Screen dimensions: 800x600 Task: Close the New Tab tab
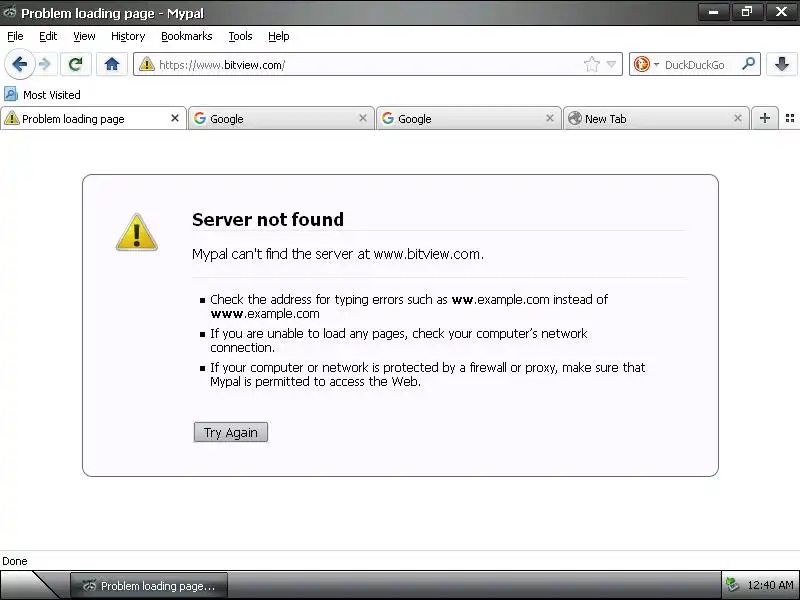[737, 118]
